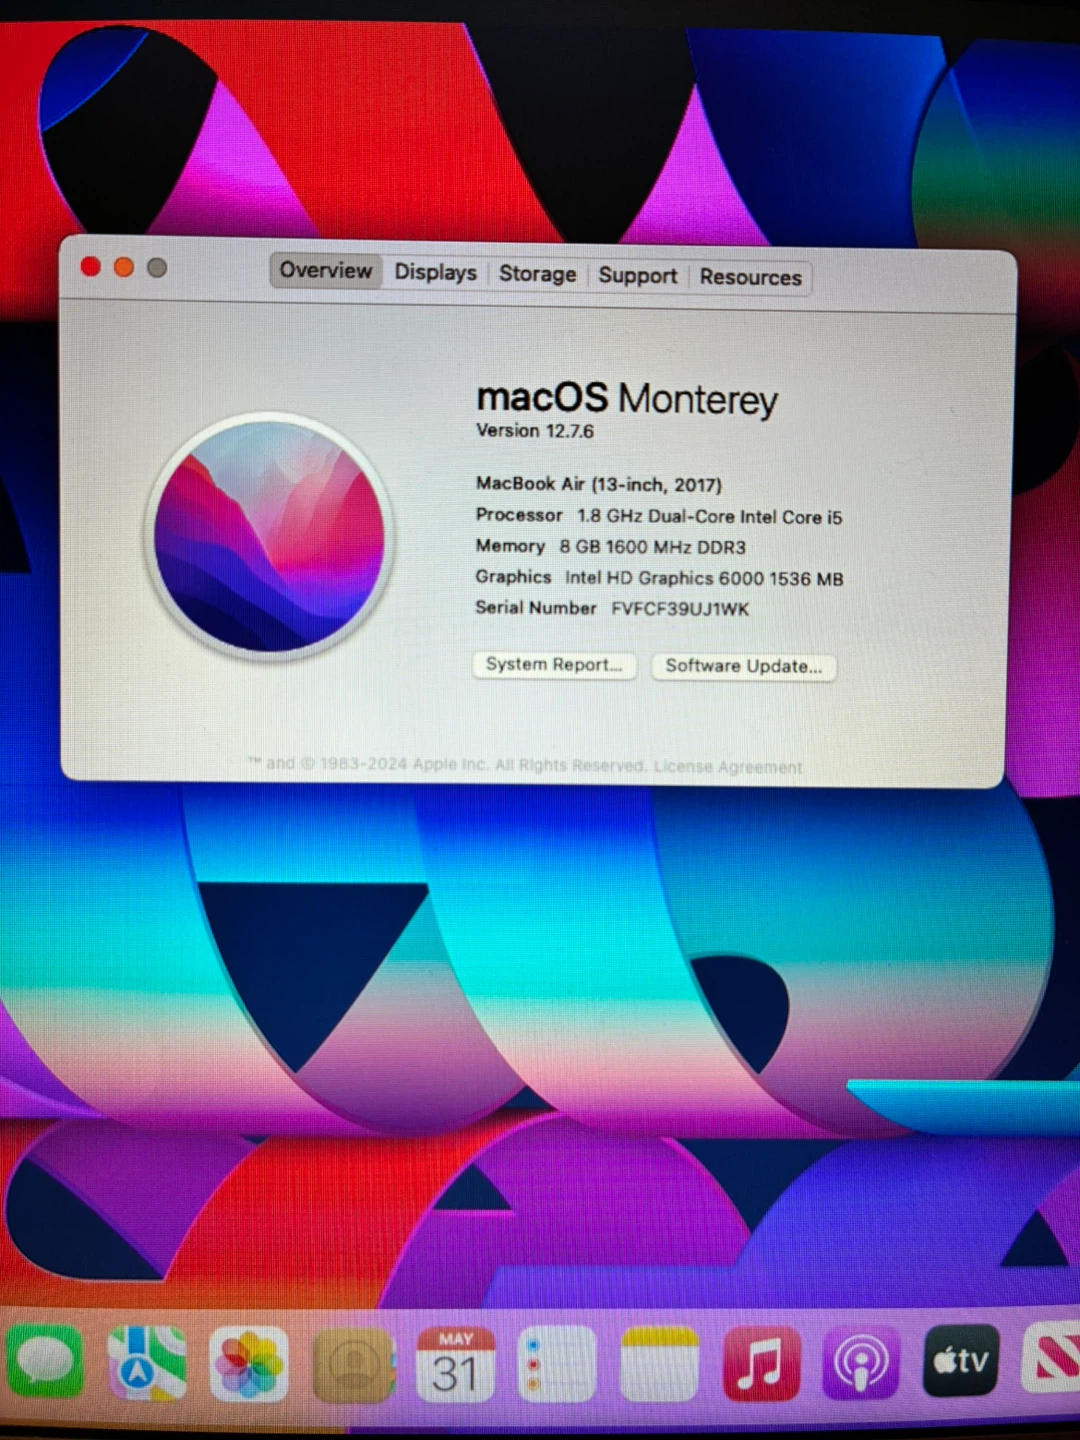Launch Reminders from the Dock

557,1364
